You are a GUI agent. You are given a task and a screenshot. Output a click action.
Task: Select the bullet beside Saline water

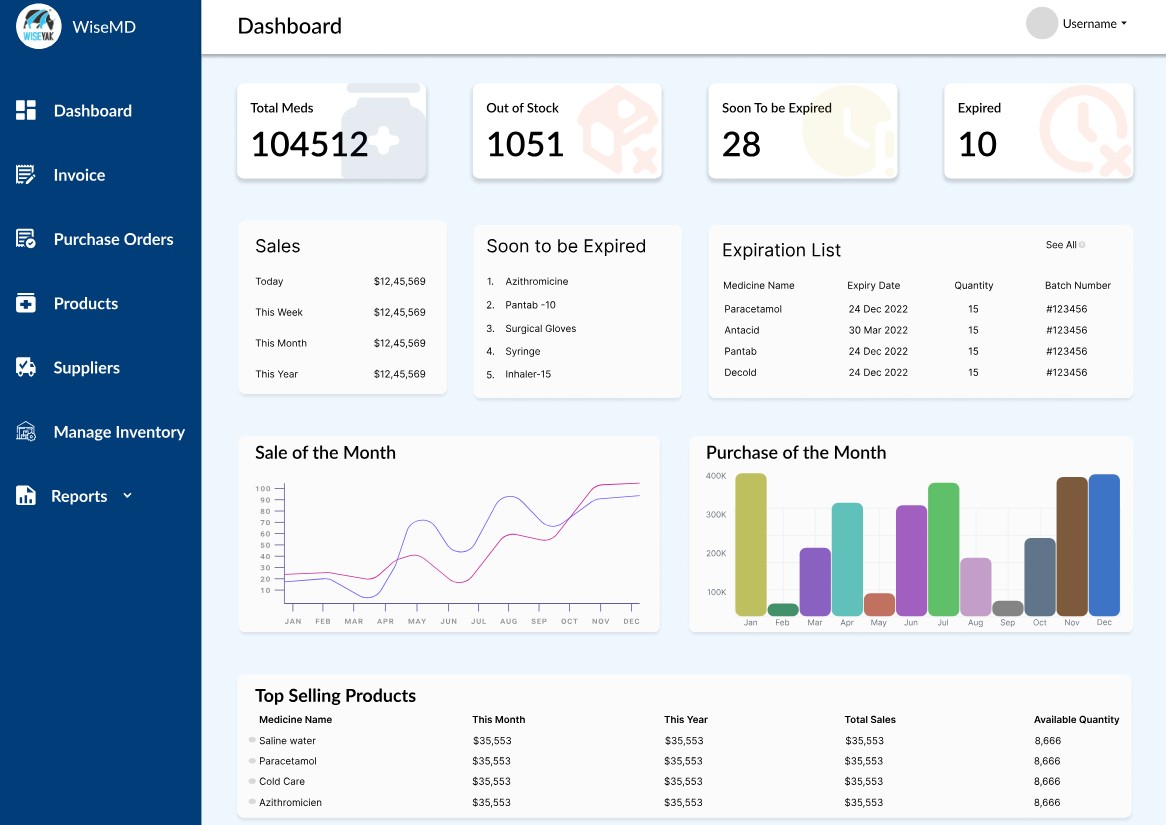click(x=253, y=741)
